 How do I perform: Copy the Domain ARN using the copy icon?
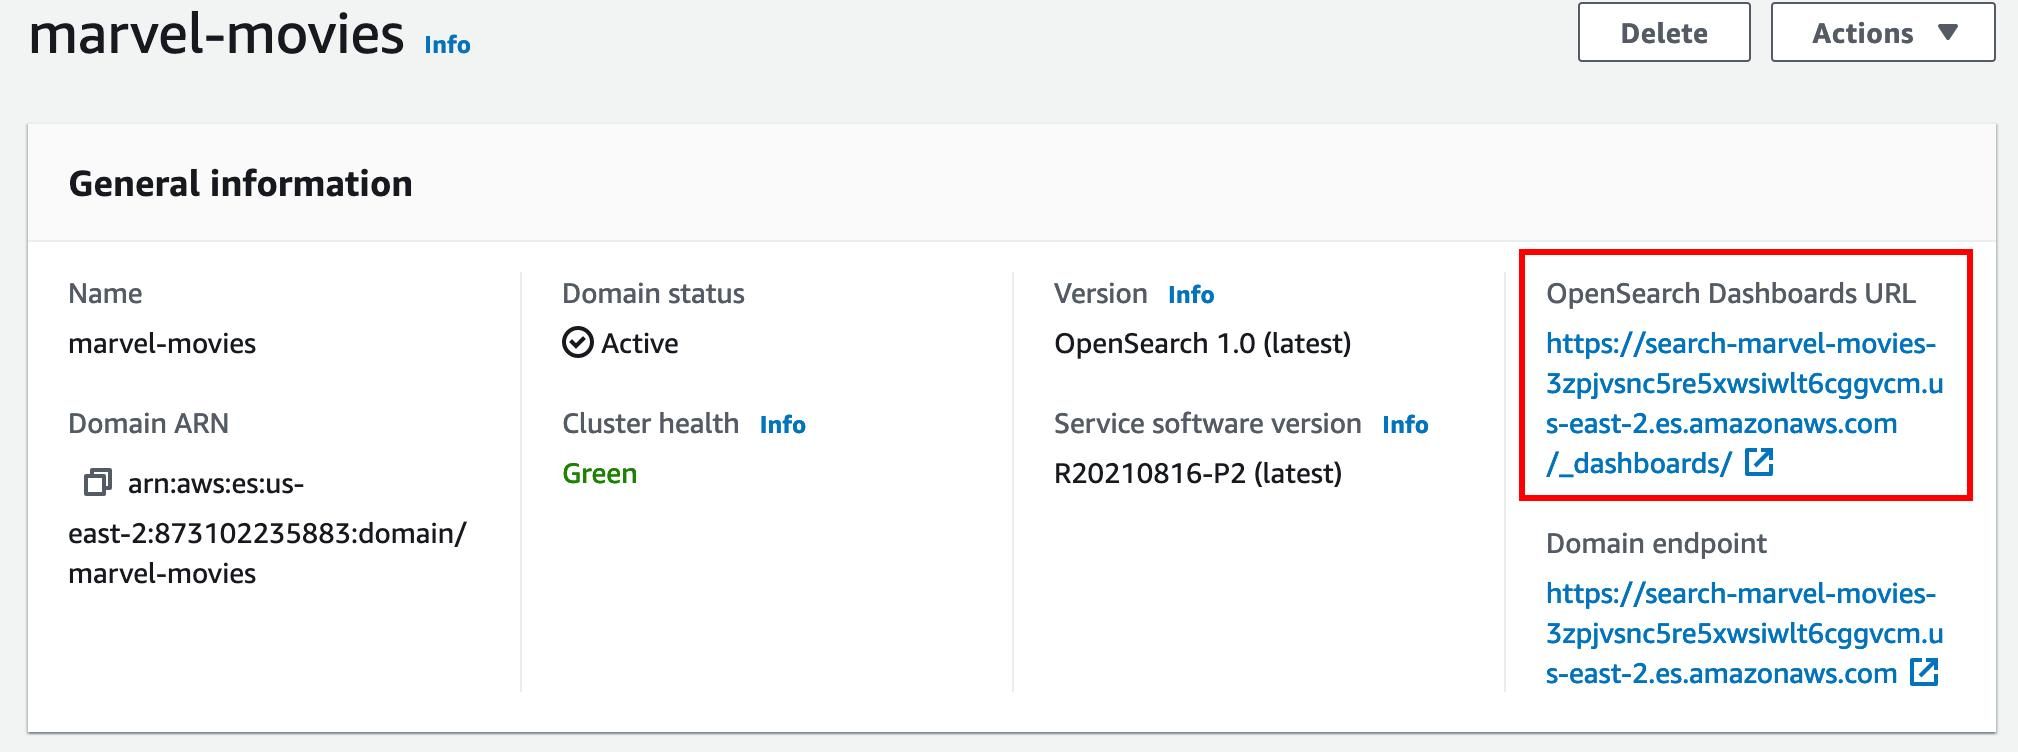97,483
